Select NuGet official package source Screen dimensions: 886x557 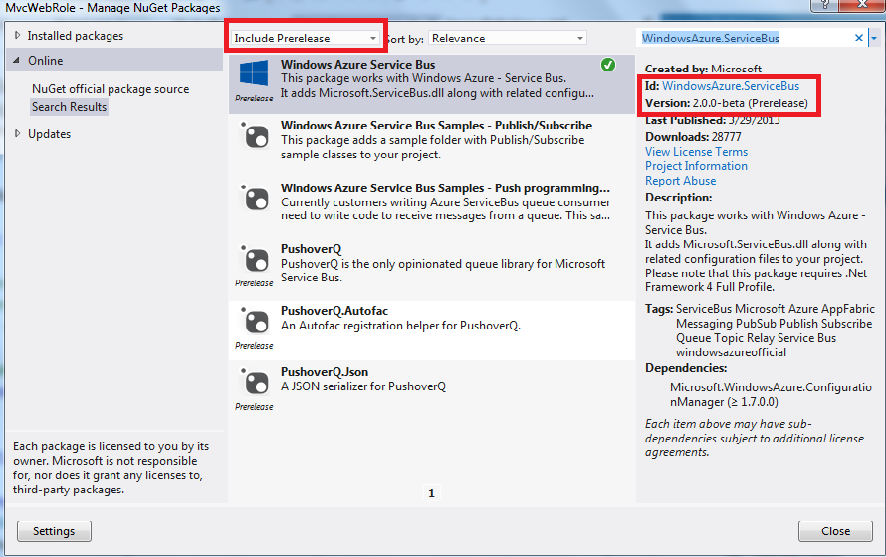tap(111, 89)
